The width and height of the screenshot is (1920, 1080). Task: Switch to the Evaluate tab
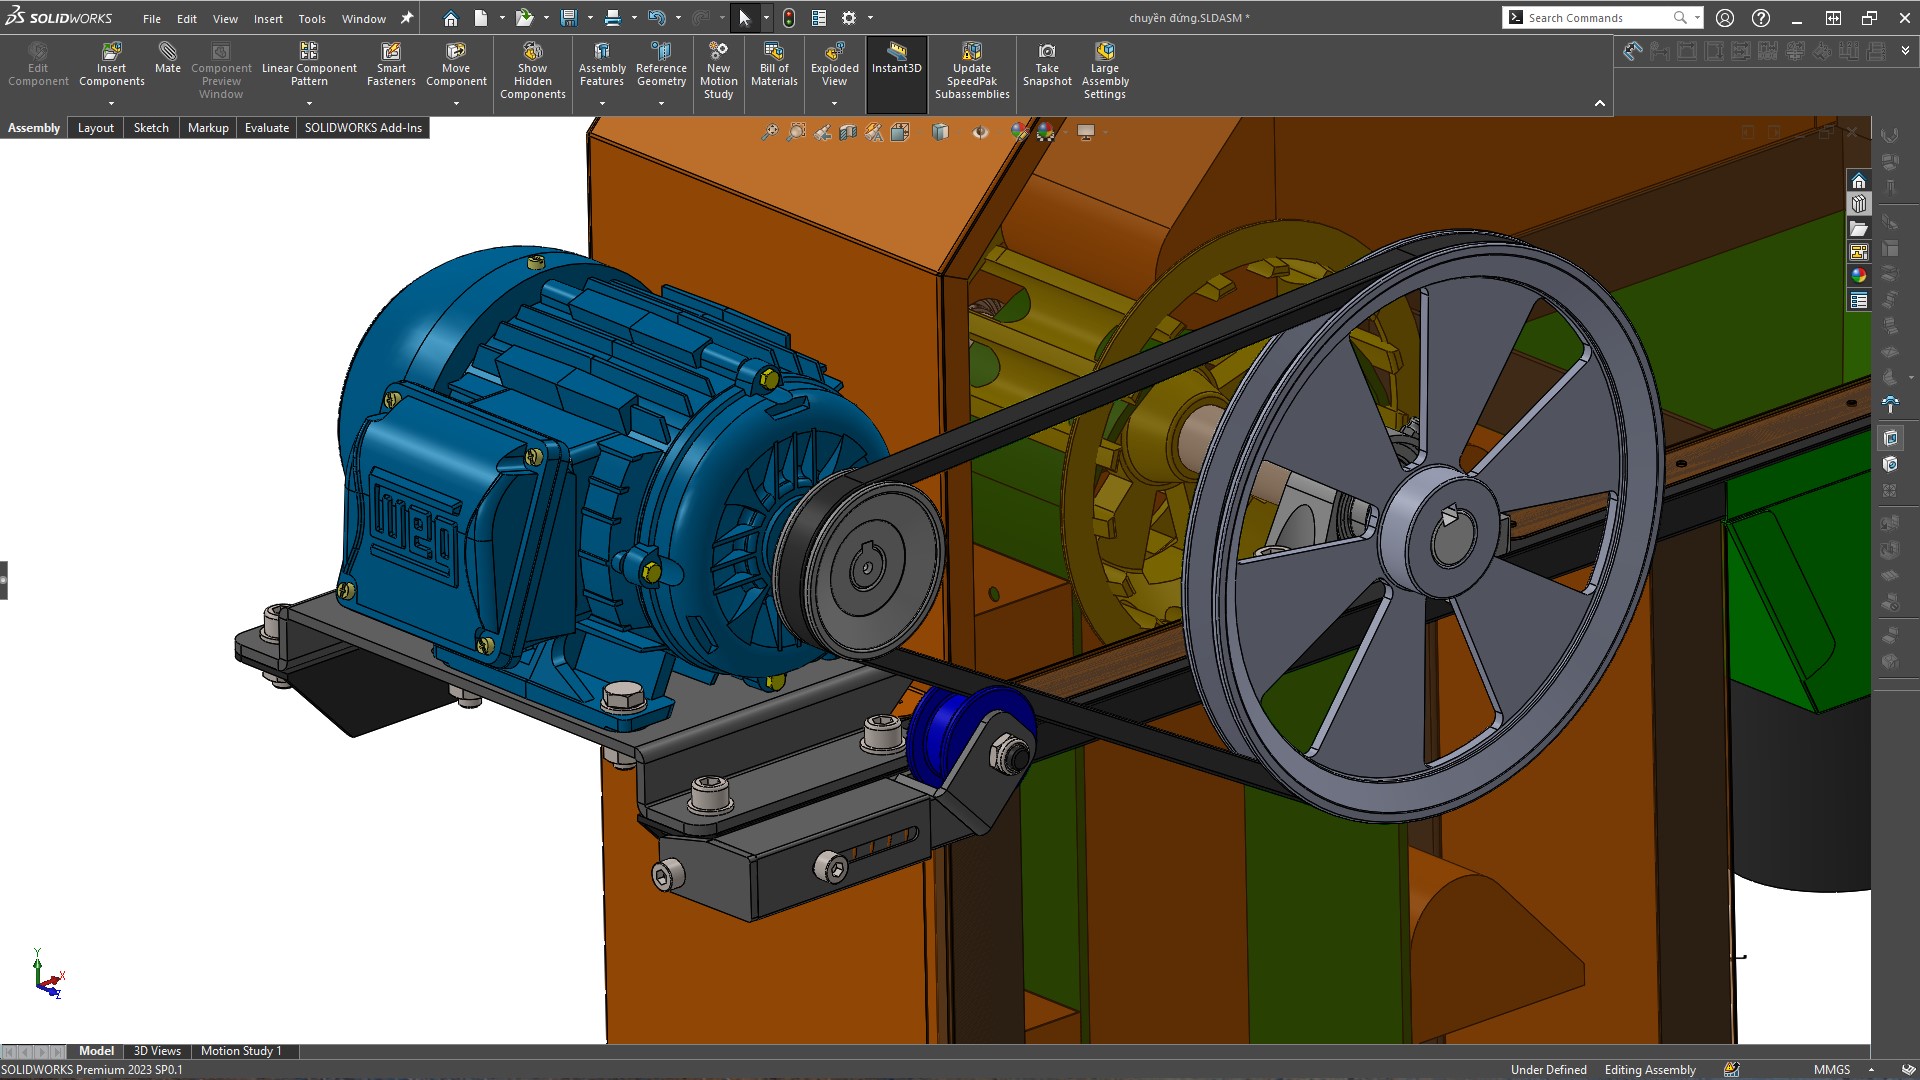[x=267, y=128]
